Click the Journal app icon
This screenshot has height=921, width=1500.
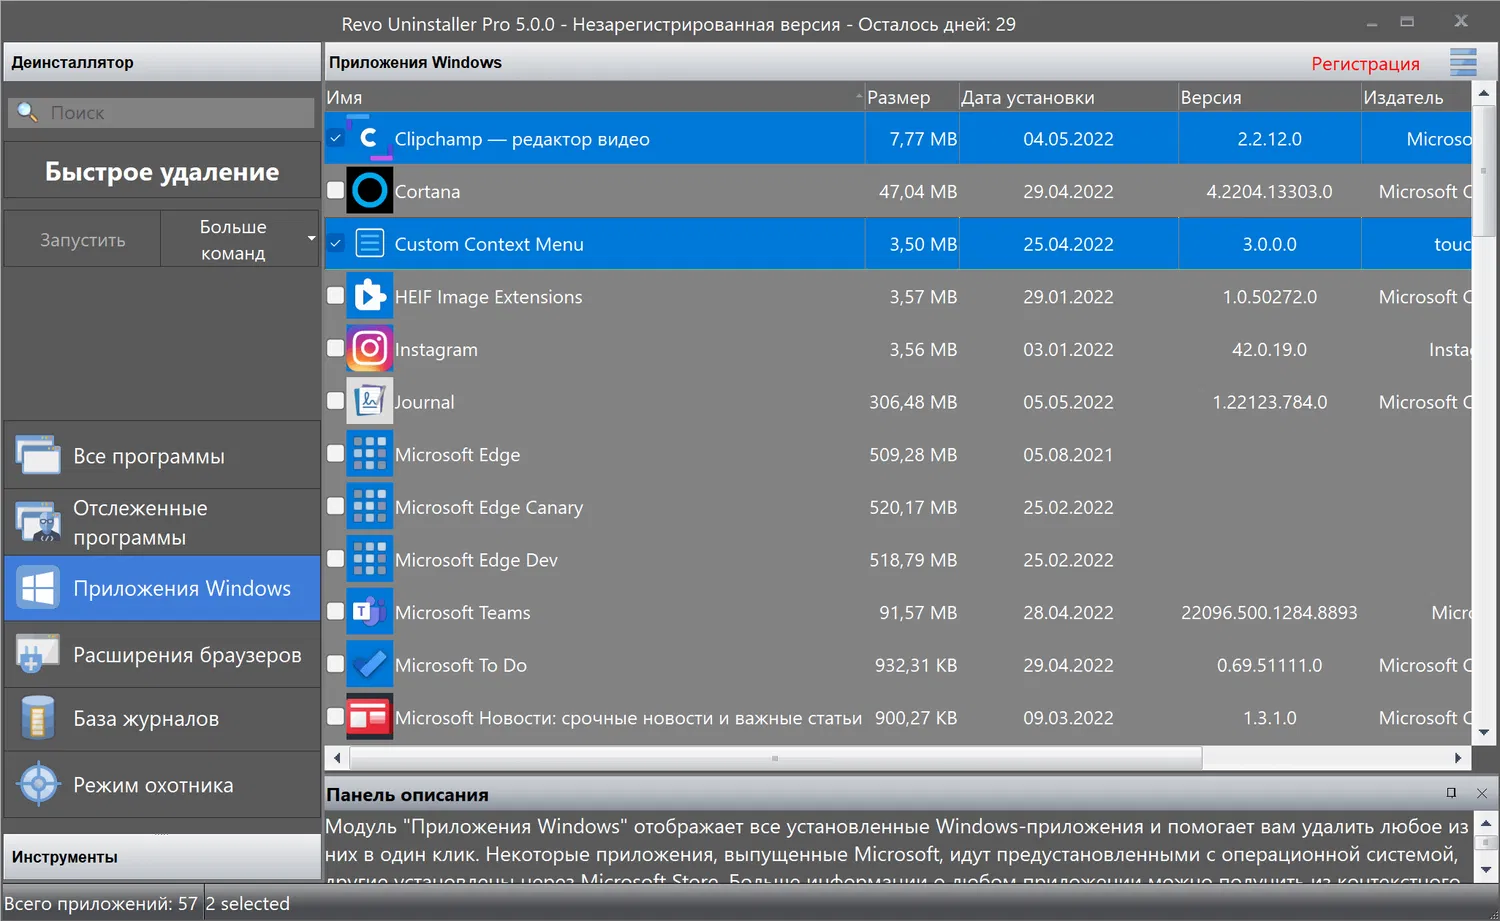[x=369, y=402]
